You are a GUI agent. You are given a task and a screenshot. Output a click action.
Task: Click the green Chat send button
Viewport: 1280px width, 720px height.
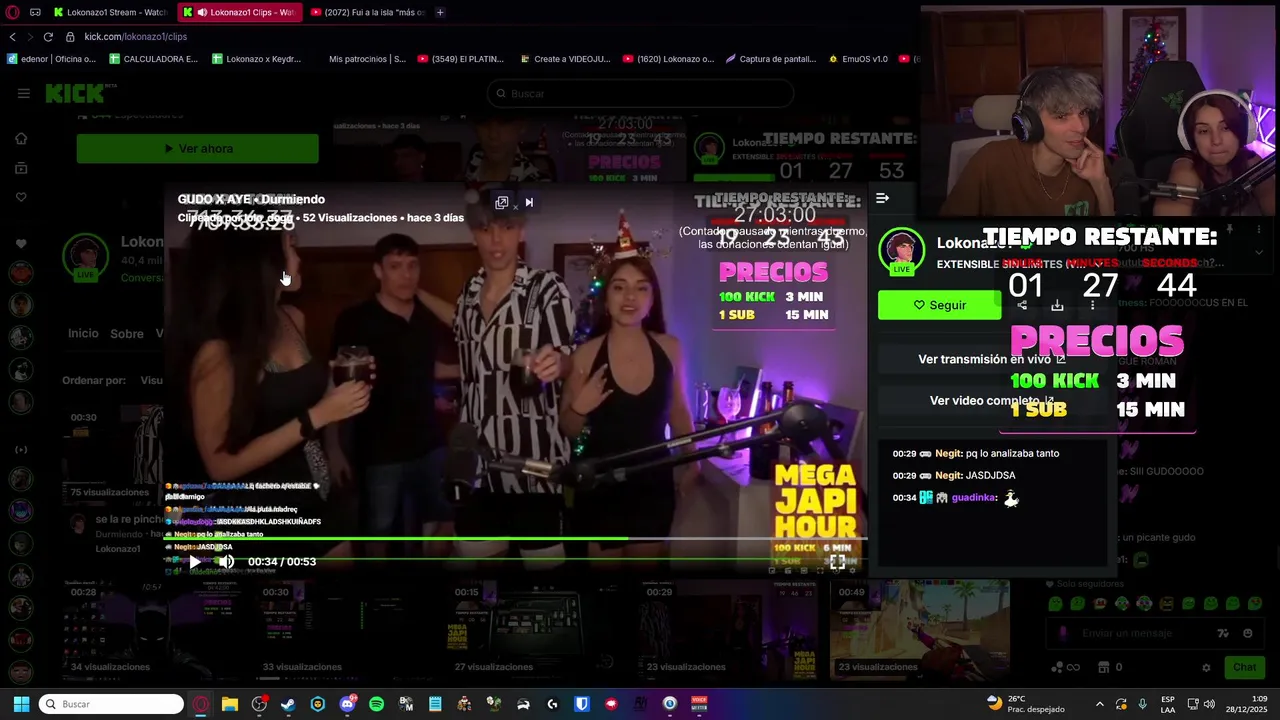[1244, 667]
